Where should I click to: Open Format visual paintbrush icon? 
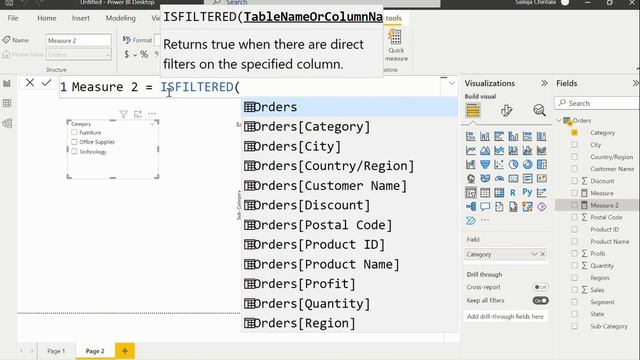506,111
